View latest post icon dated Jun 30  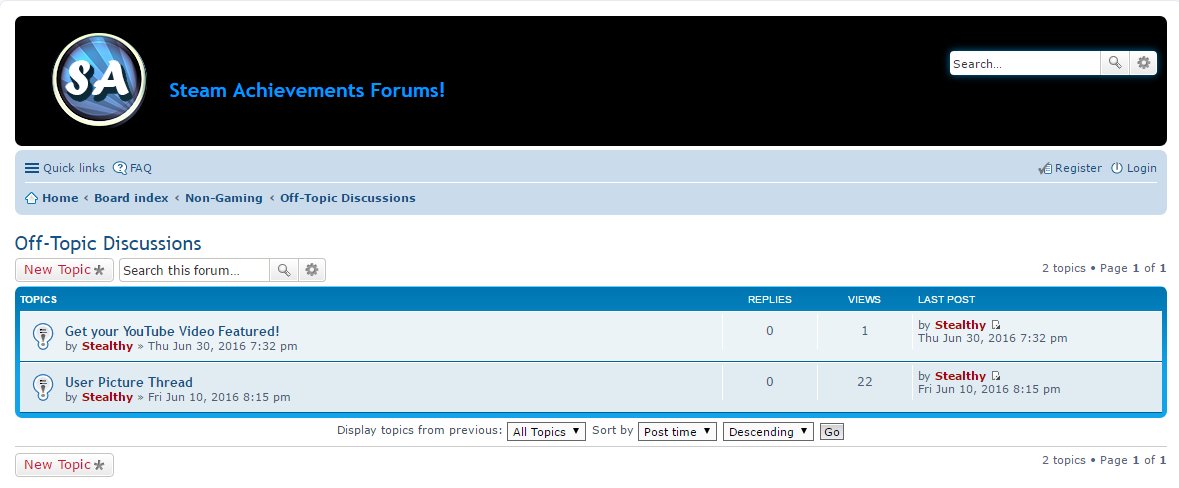(996, 325)
